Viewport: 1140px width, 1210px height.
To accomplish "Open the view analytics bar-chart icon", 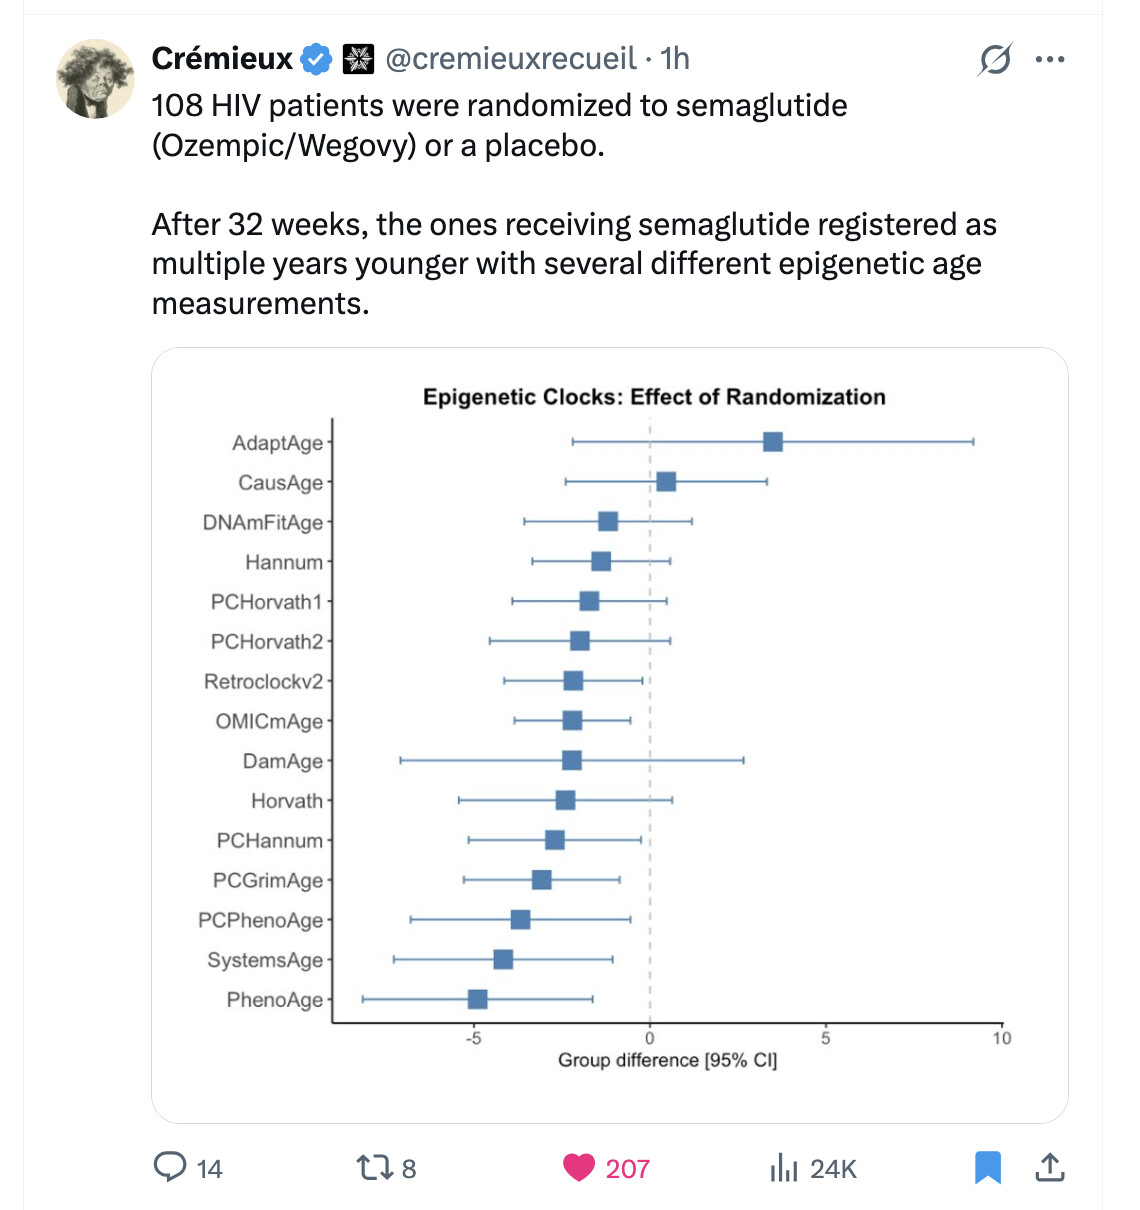I will [784, 1167].
